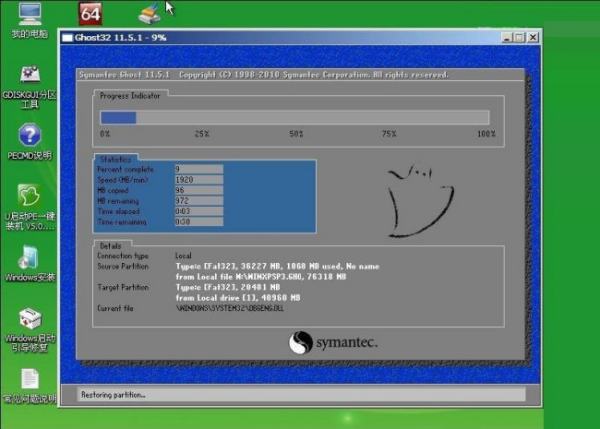This screenshot has height=429, width=600.
Task: Open the scanner-style desktop icon beside 64
Action: point(148,13)
